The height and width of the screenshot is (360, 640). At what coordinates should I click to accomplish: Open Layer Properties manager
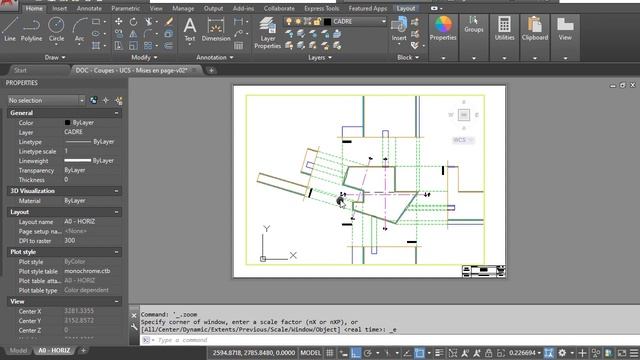point(268,33)
